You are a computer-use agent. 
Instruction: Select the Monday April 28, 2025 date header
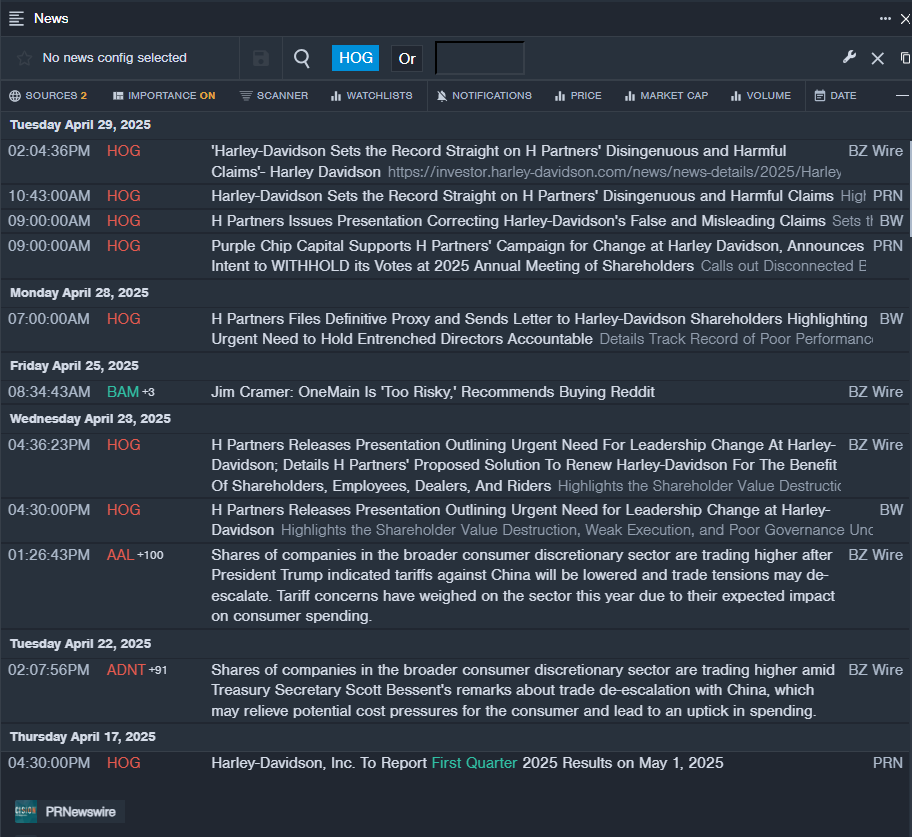[79, 293]
